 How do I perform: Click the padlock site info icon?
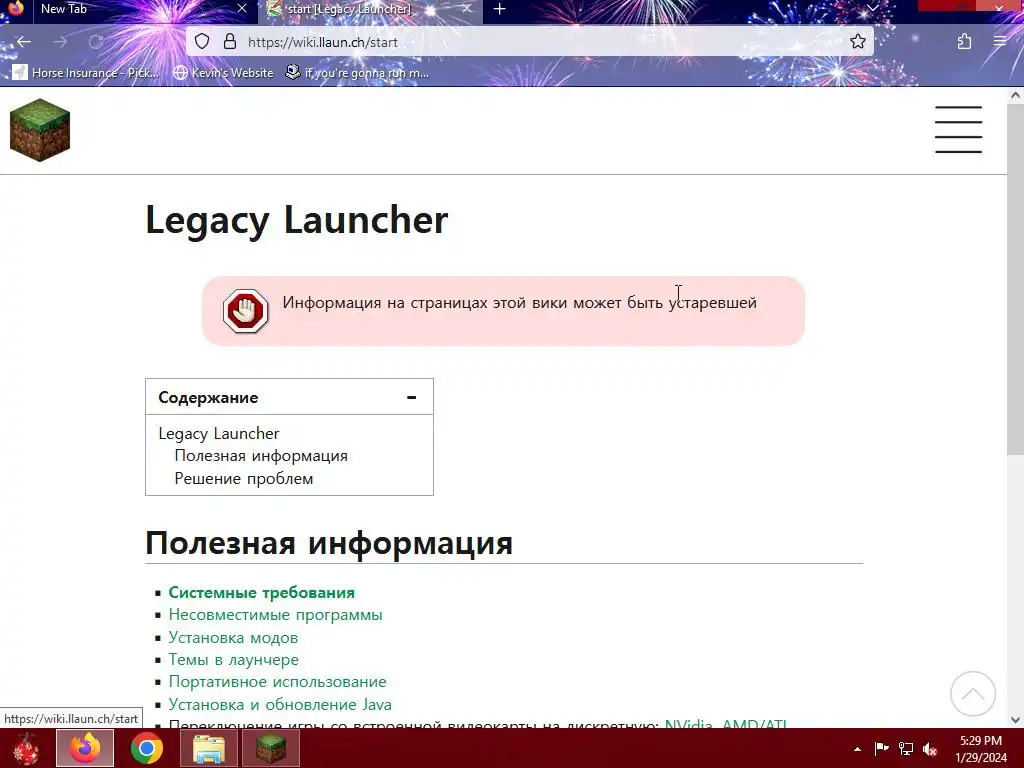point(229,42)
